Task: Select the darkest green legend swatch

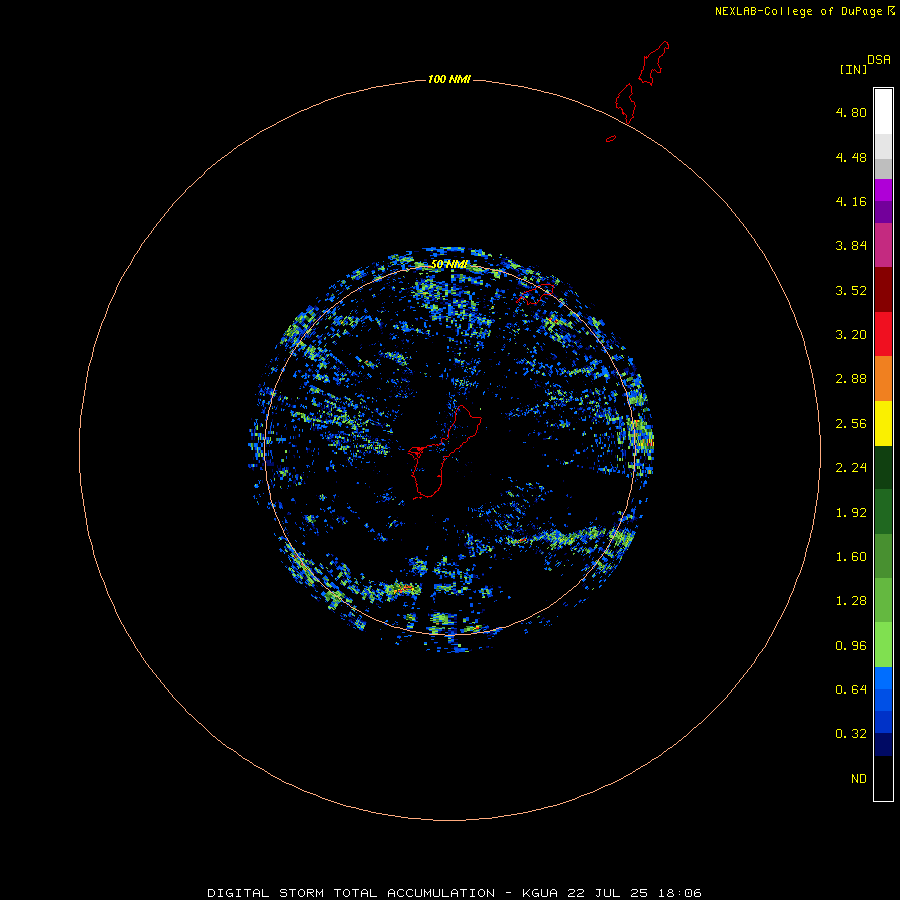Action: pos(883,467)
